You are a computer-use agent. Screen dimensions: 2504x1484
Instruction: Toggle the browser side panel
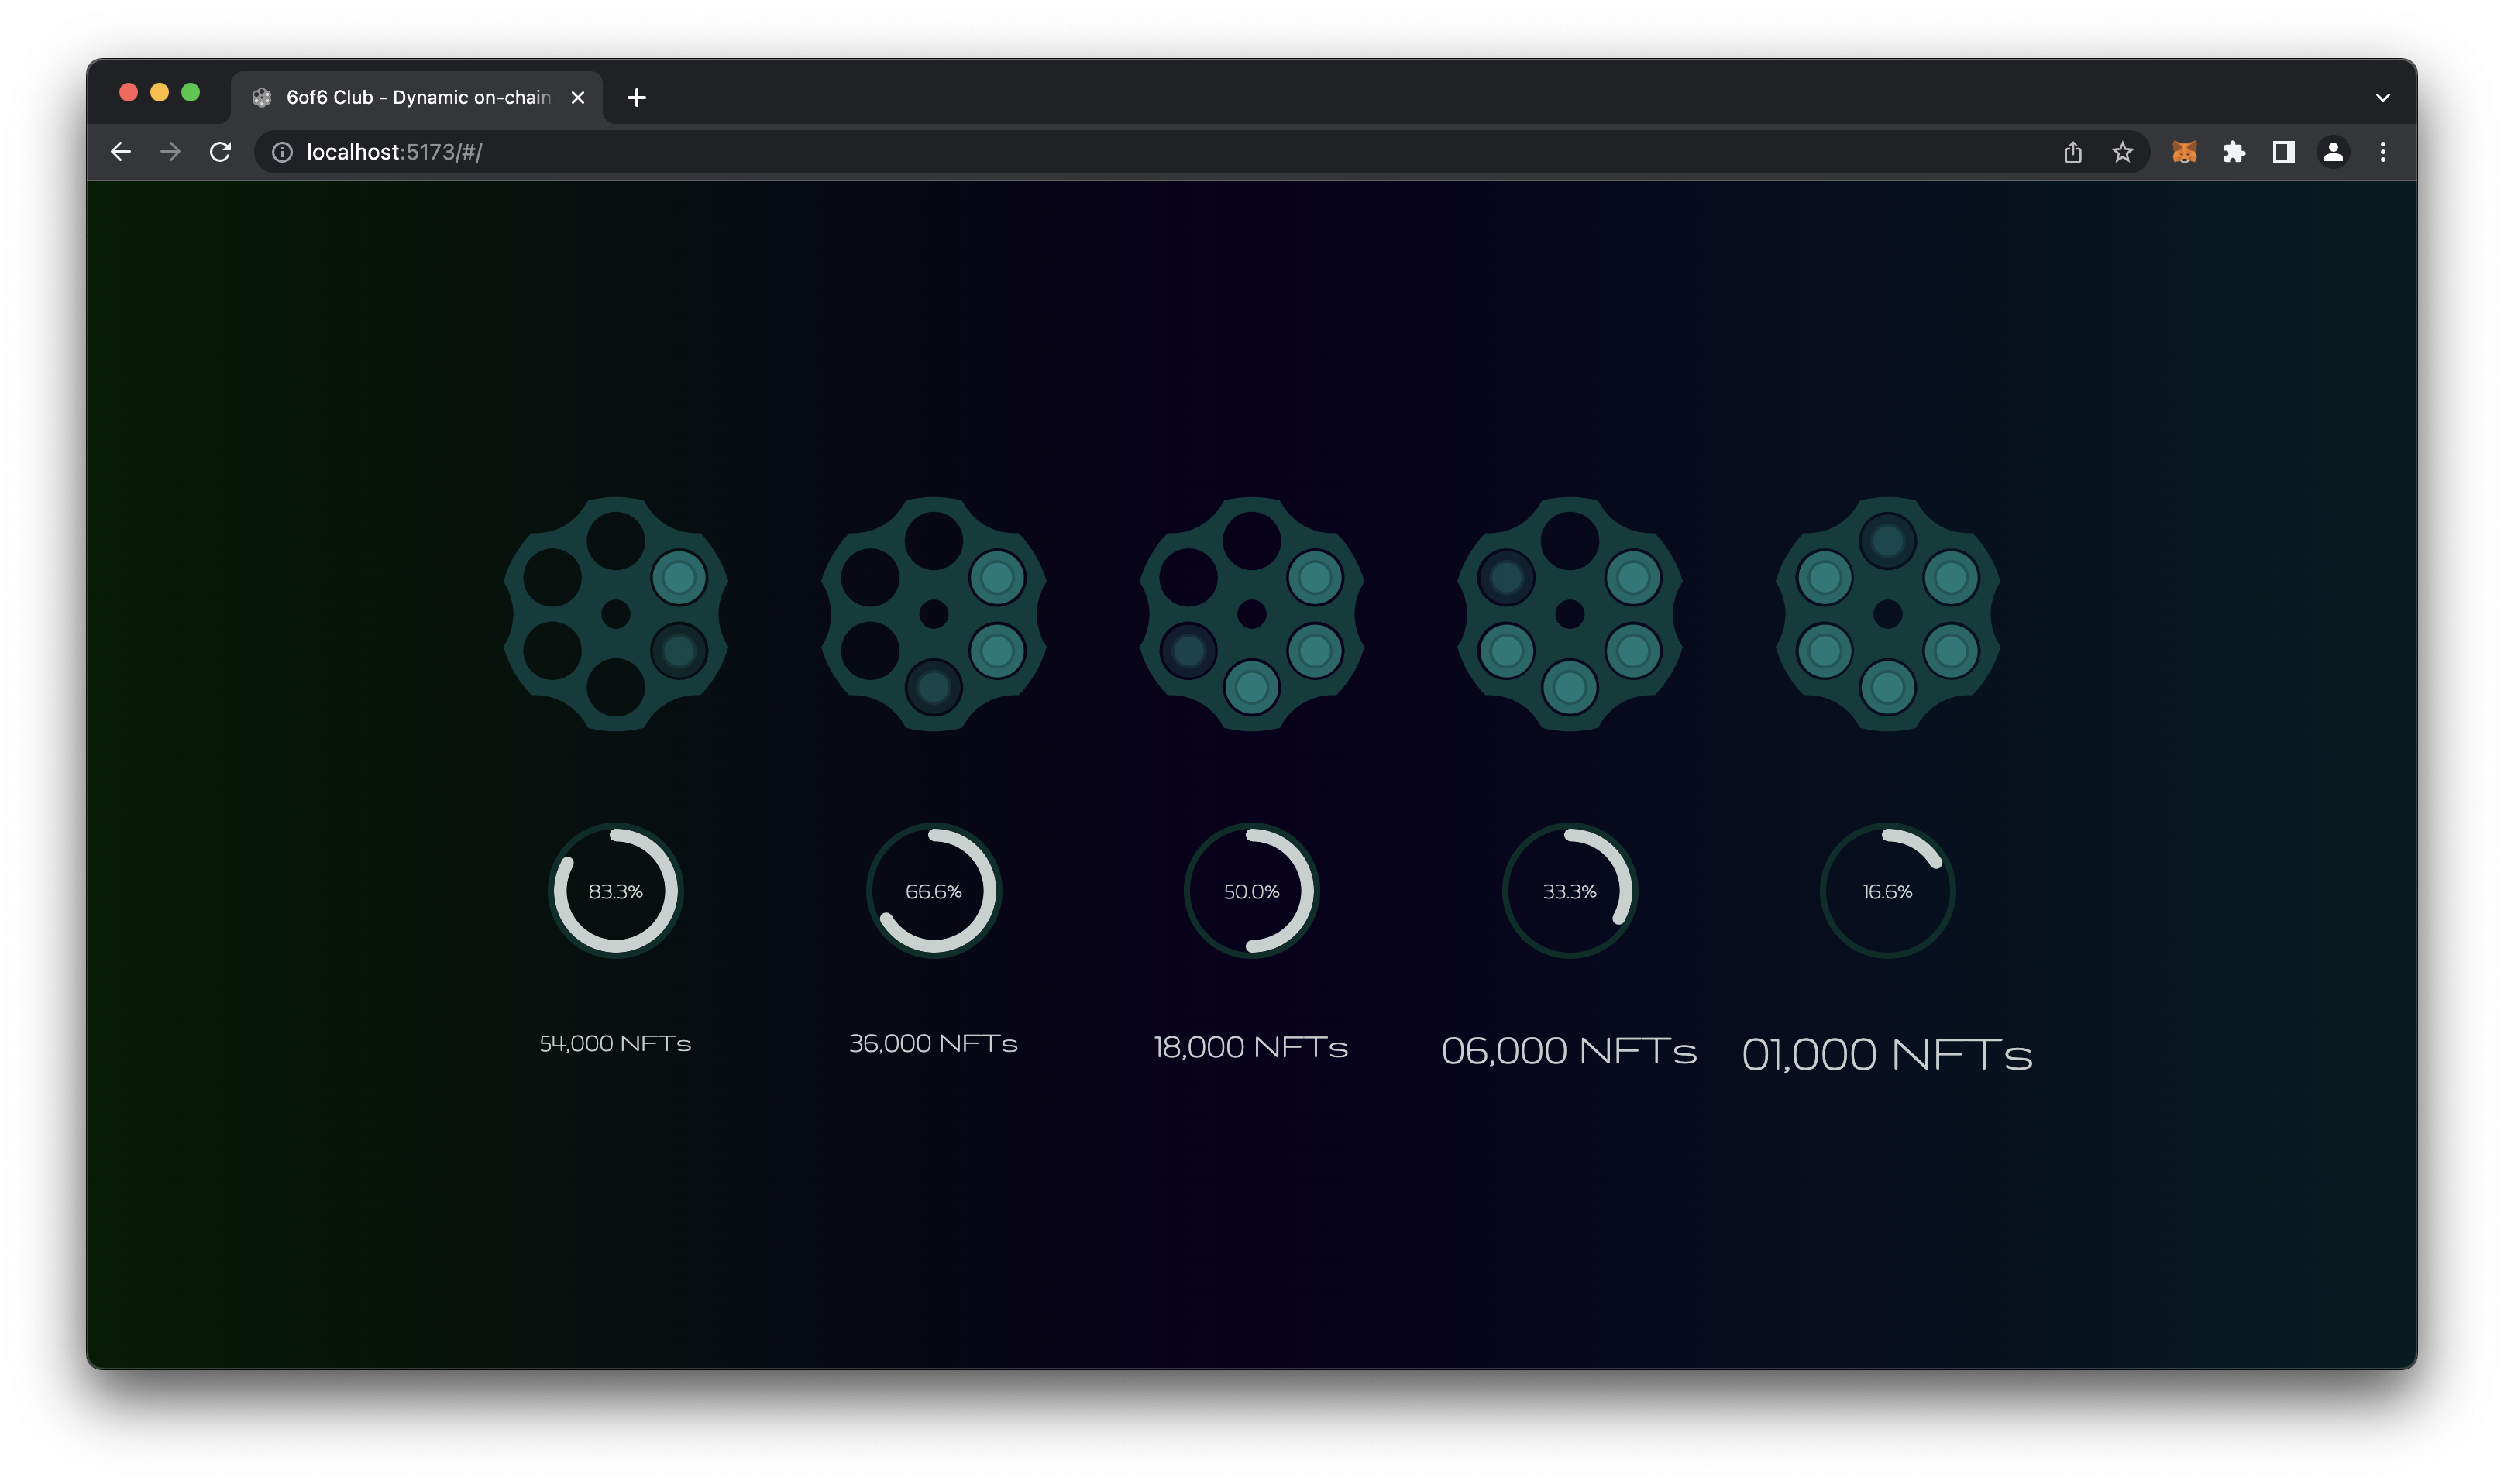pos(2283,152)
